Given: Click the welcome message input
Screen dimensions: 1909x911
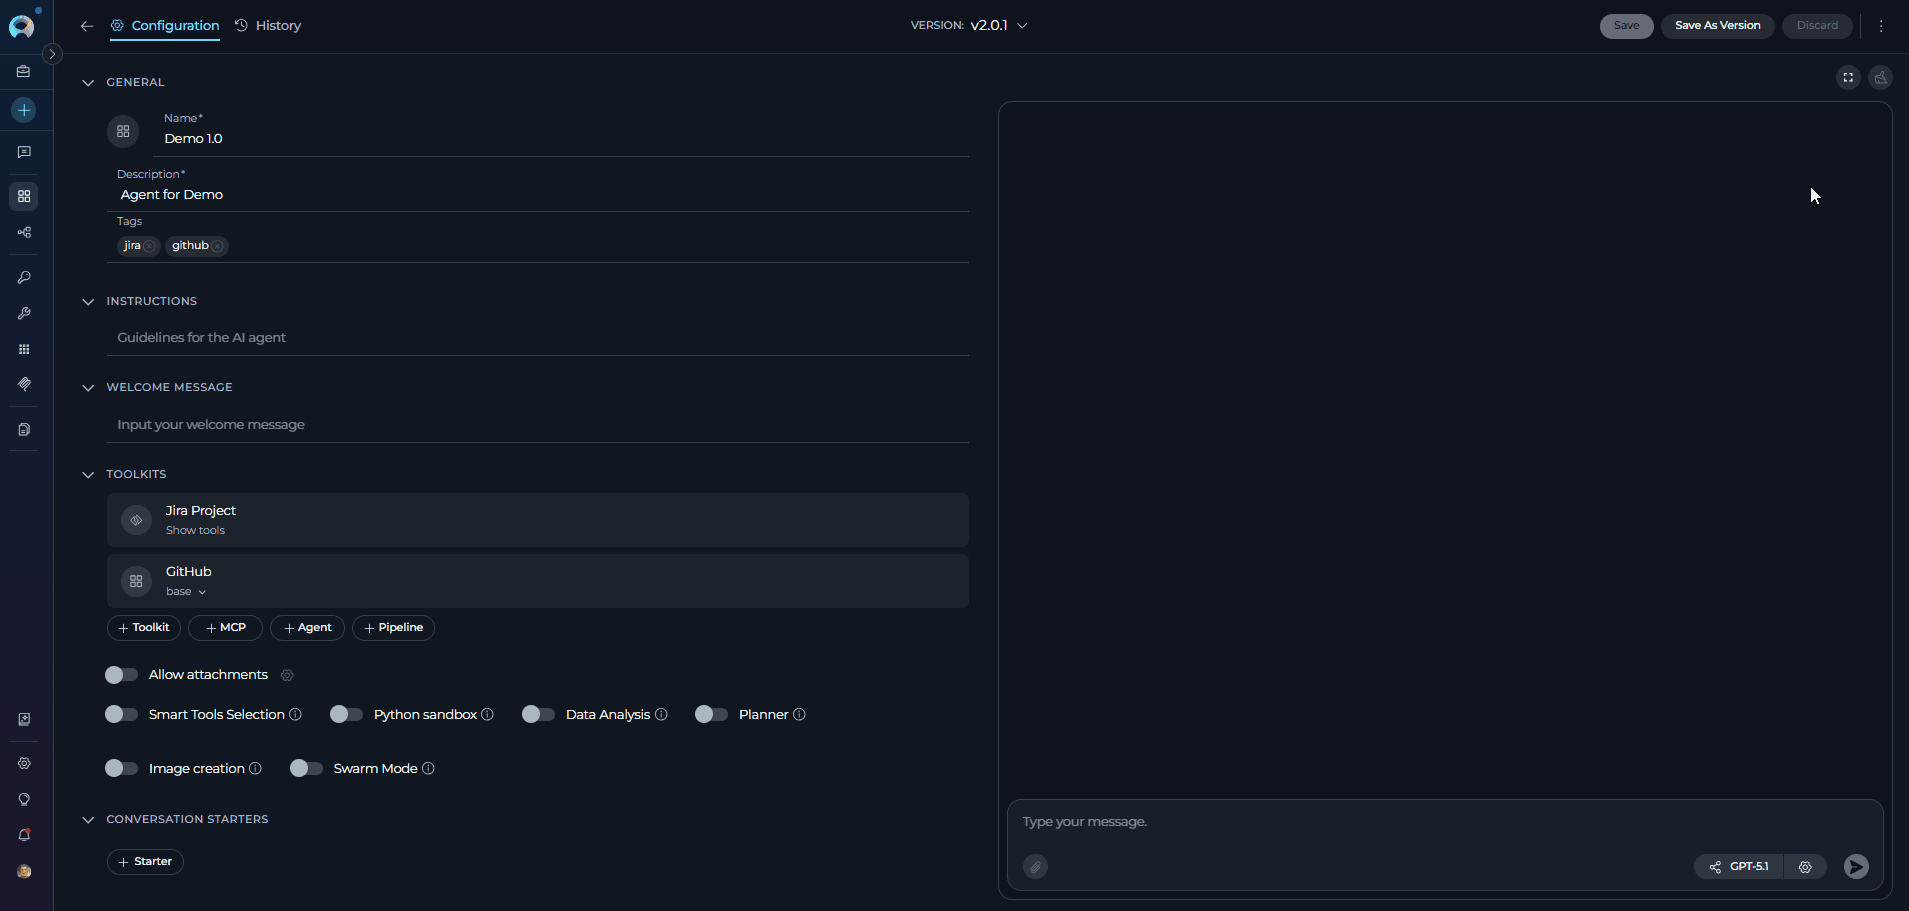Looking at the screenshot, I should pyautogui.click(x=538, y=425).
